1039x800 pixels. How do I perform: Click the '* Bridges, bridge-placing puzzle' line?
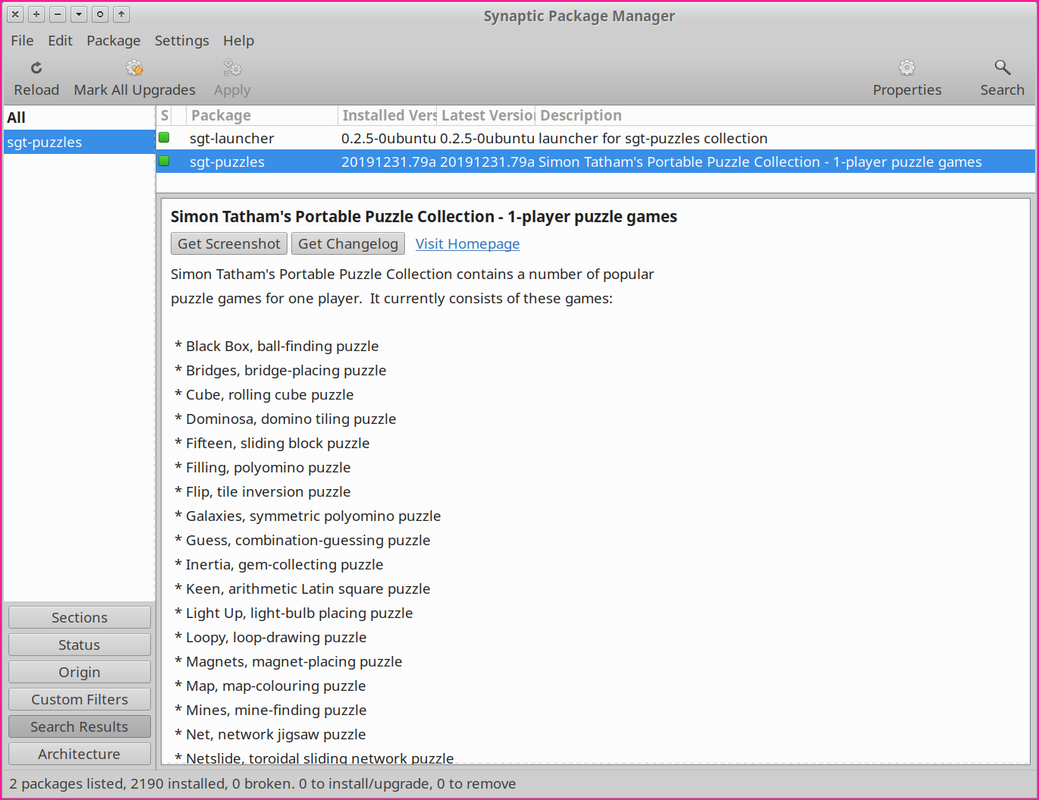coord(280,371)
